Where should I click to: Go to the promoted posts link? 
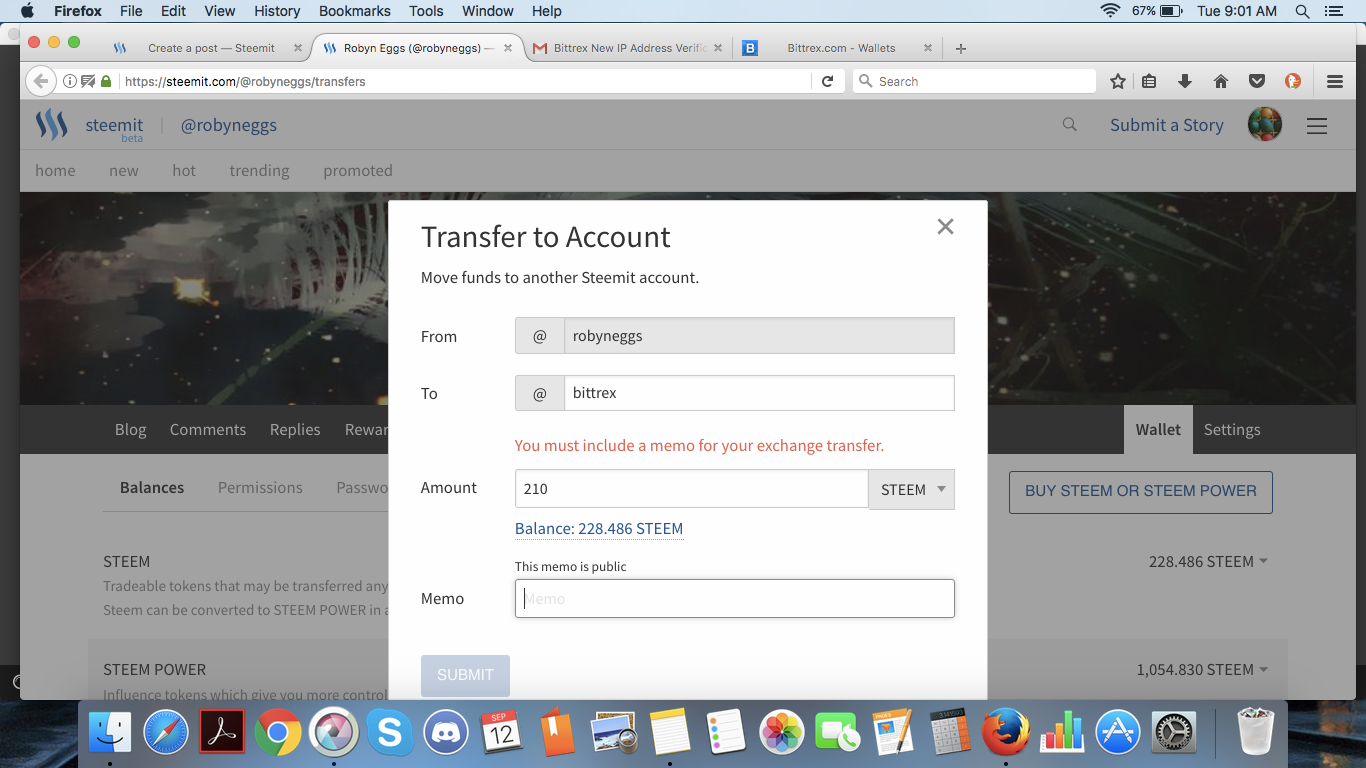[358, 170]
